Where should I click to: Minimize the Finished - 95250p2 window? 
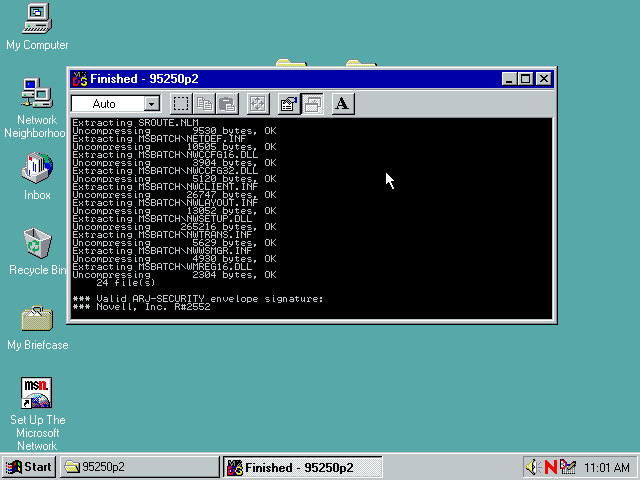(509, 79)
